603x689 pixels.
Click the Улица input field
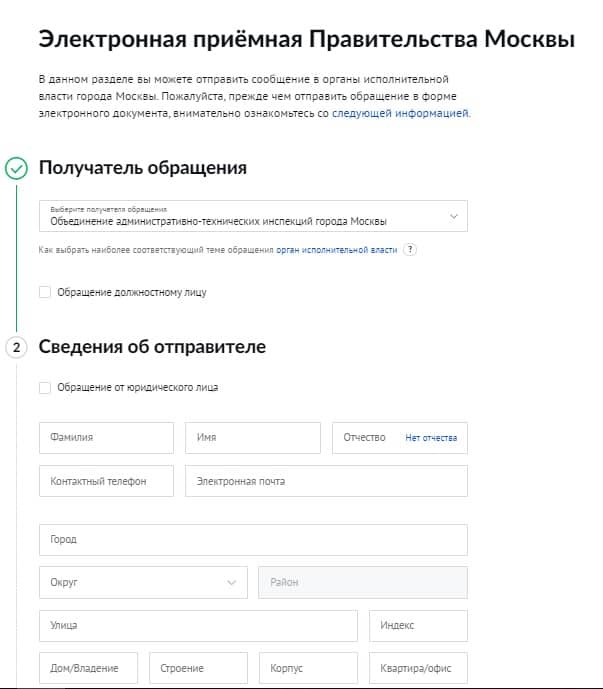pos(198,625)
